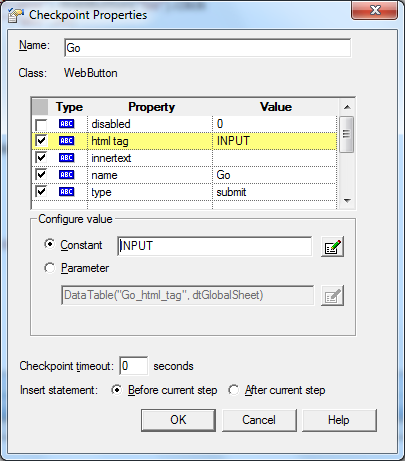The image size is (405, 461).
Task: Select the html tag property cell
Action: click(150, 141)
